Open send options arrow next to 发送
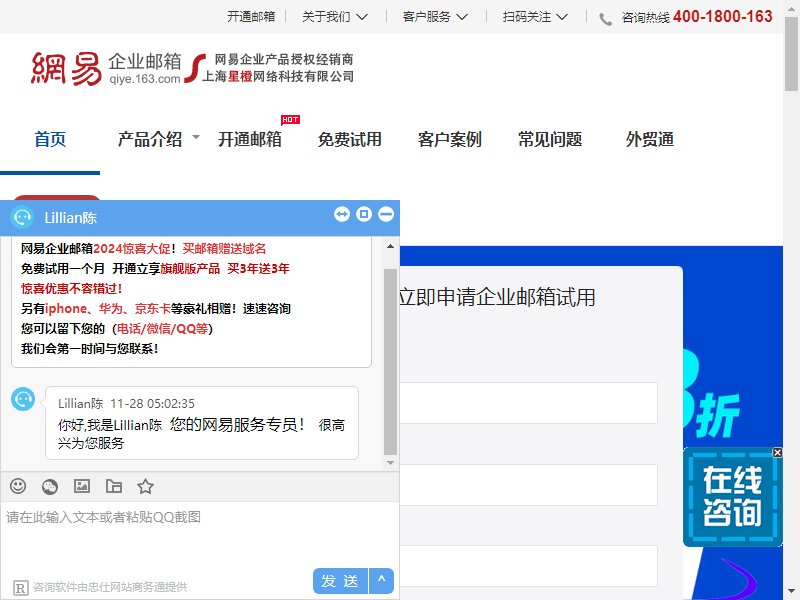The height and width of the screenshot is (600, 800). click(x=381, y=580)
